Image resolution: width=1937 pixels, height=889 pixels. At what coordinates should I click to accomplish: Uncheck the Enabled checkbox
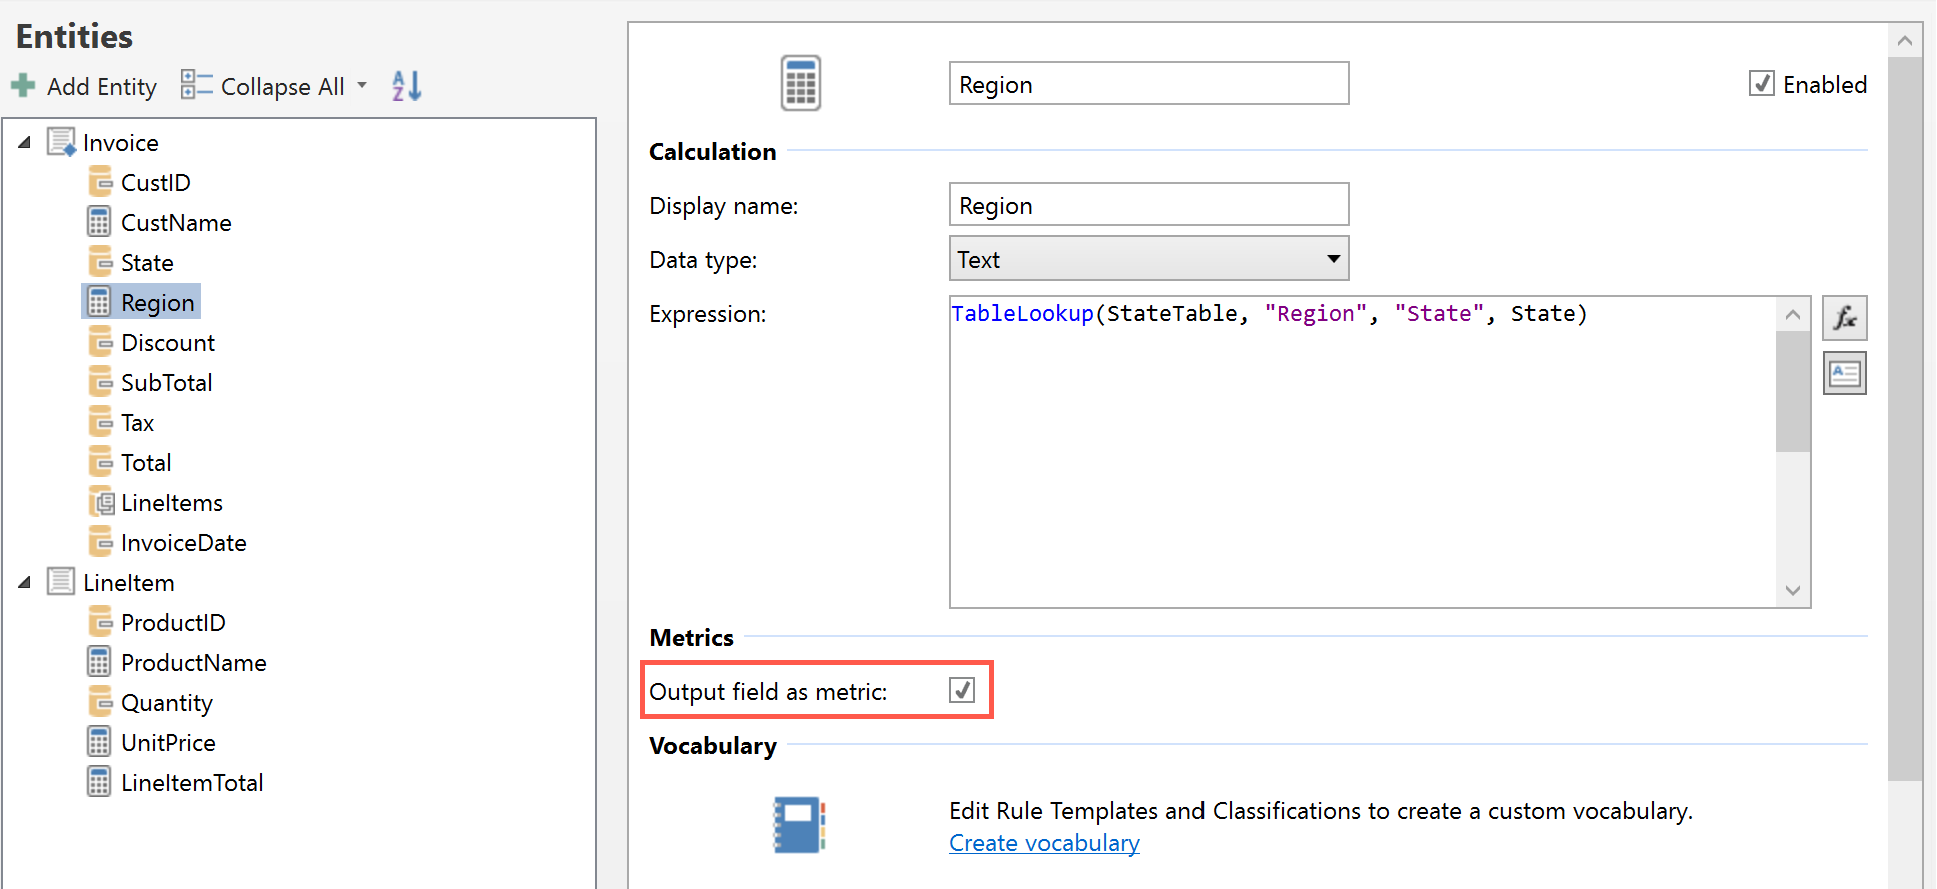click(1761, 84)
